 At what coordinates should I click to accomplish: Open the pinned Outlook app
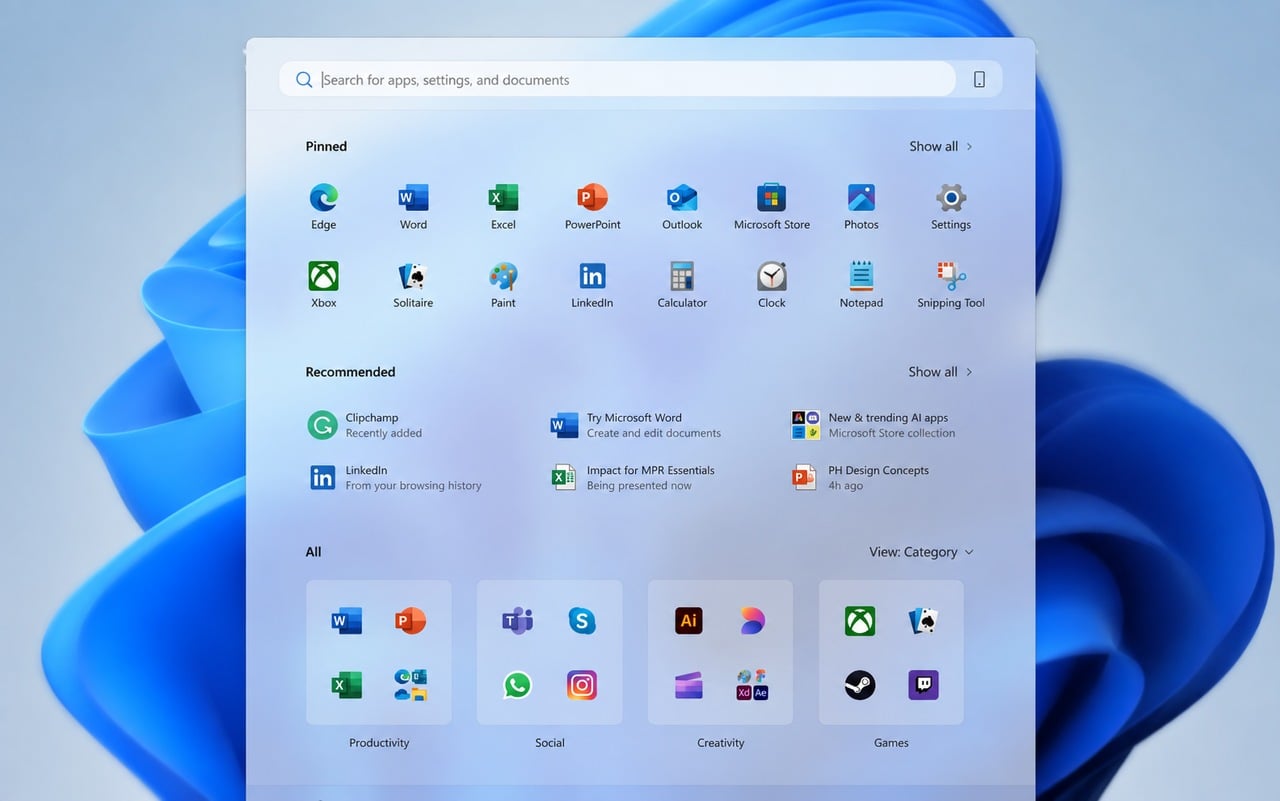(682, 206)
